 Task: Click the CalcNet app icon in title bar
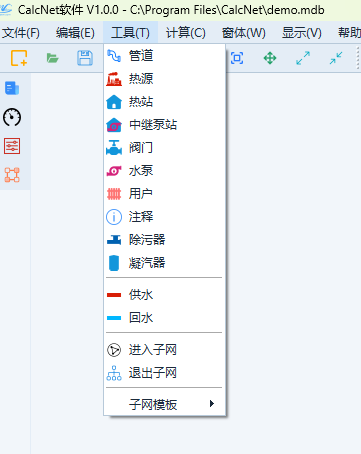coord(6,10)
